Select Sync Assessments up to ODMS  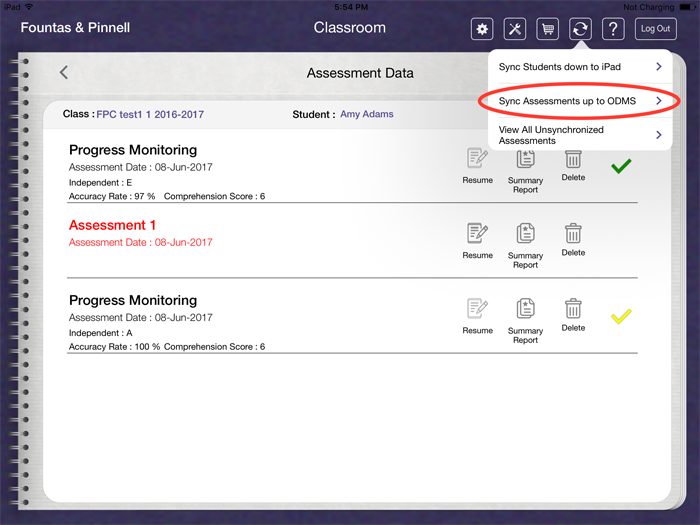(x=580, y=101)
